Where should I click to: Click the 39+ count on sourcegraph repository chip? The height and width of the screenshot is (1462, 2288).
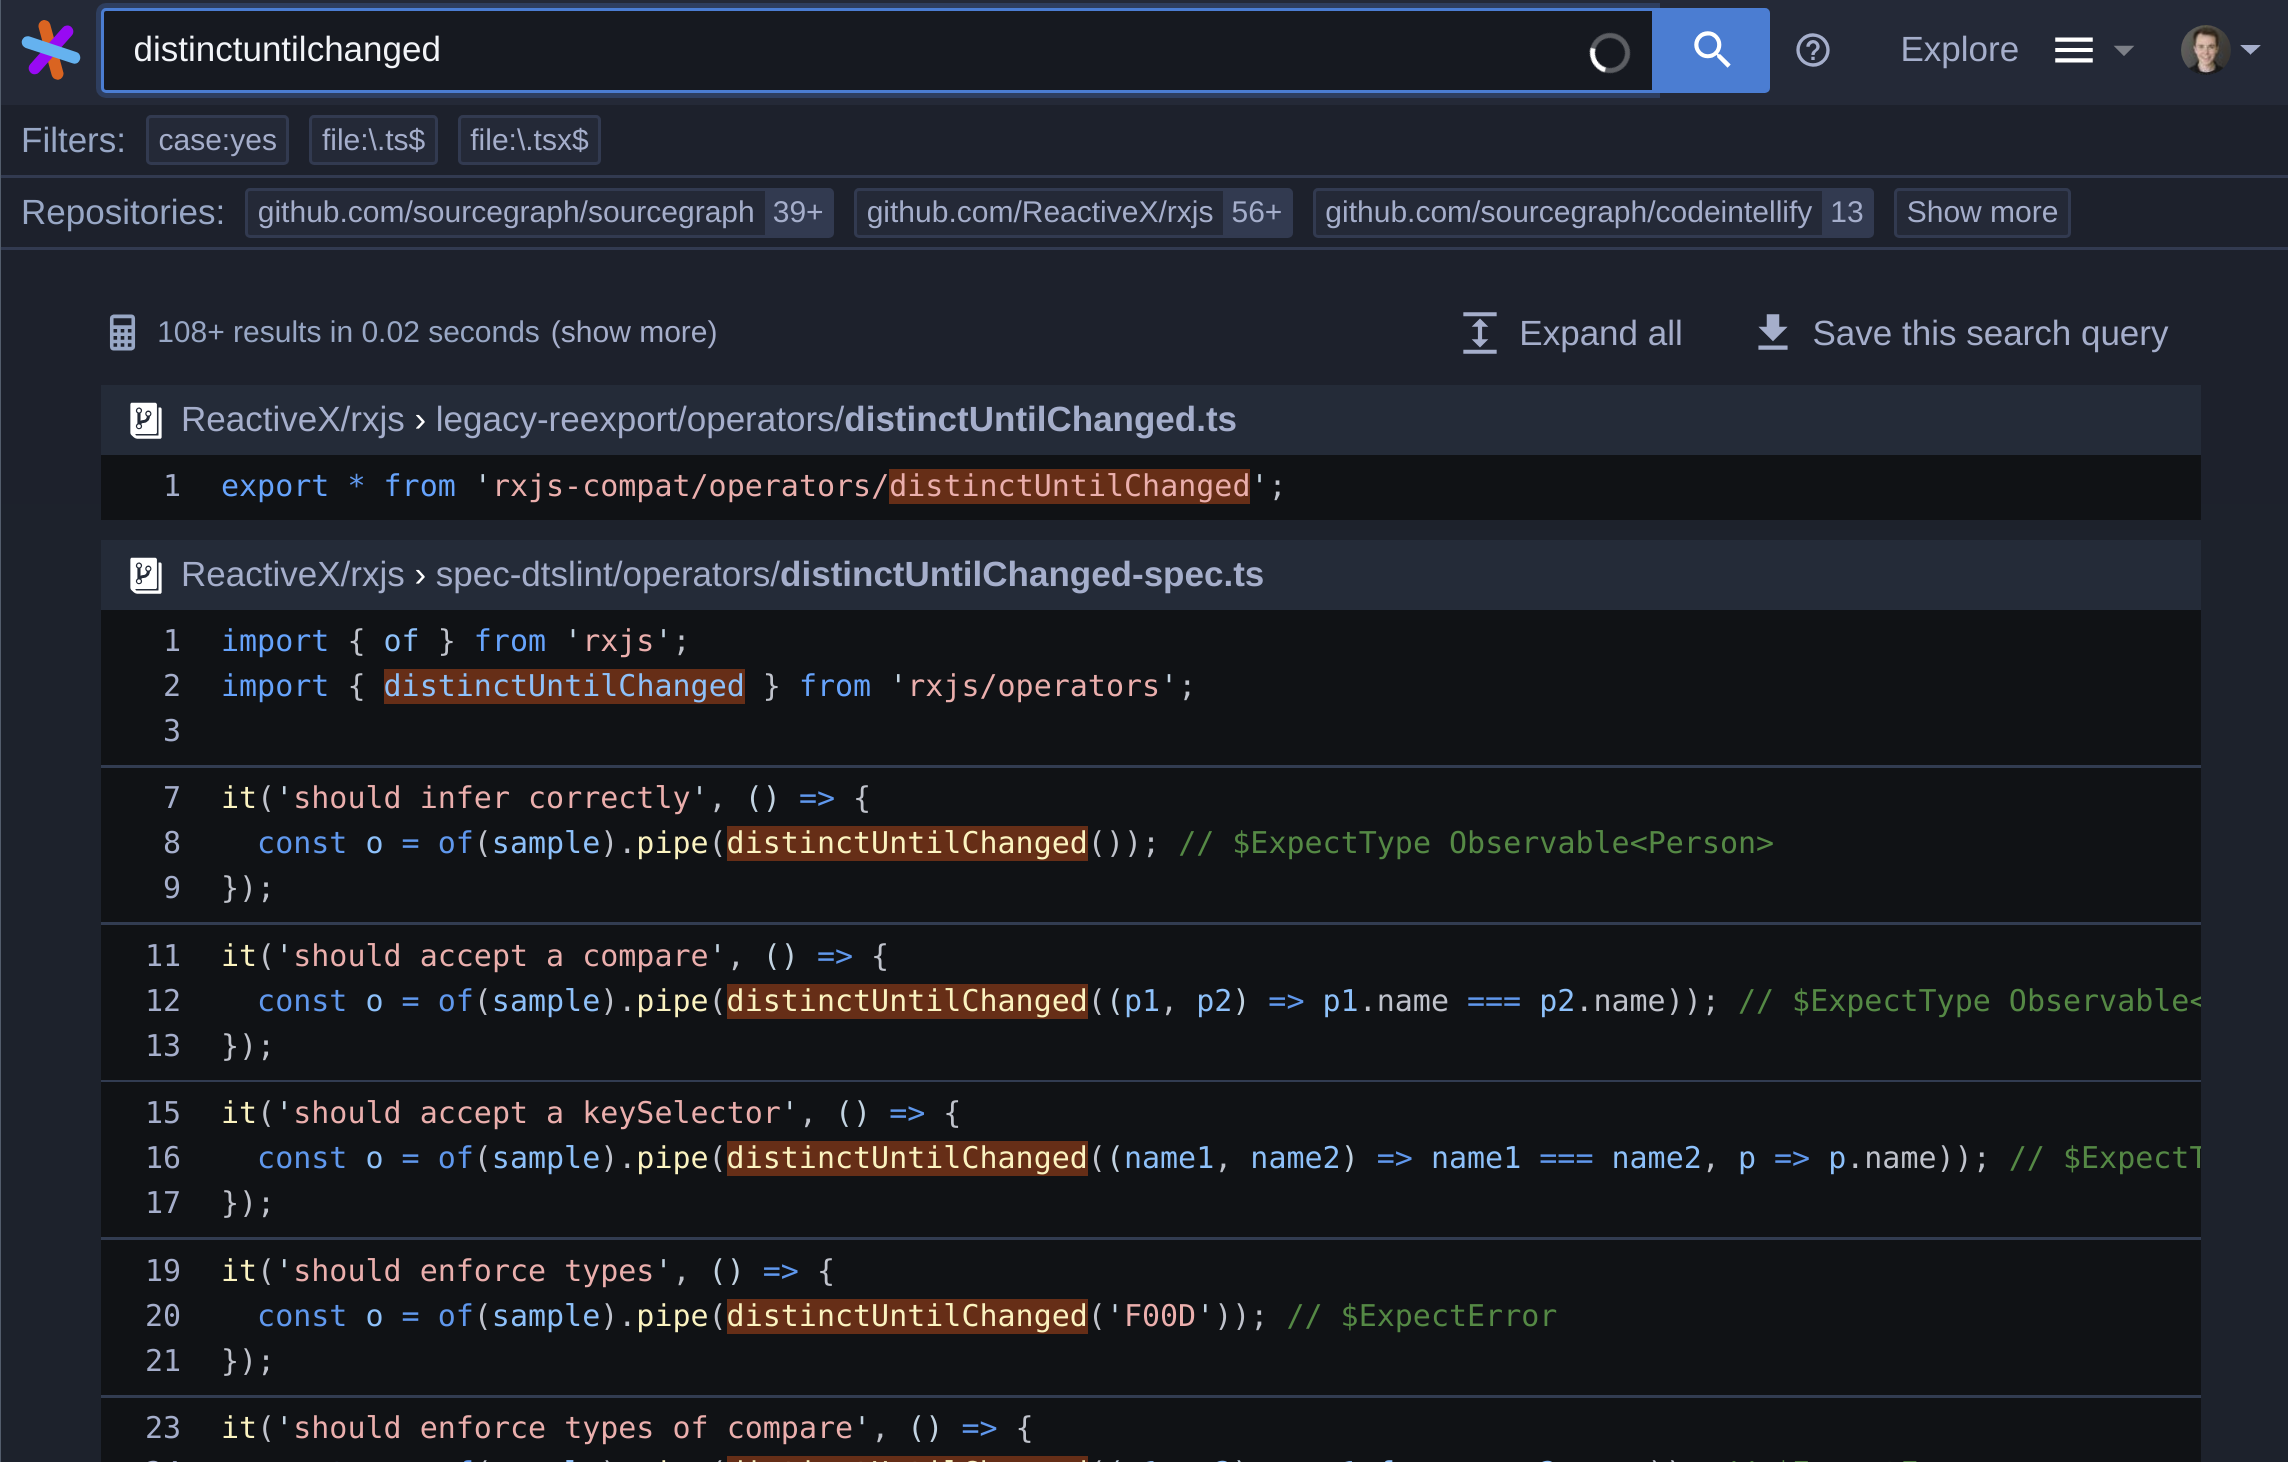(797, 213)
